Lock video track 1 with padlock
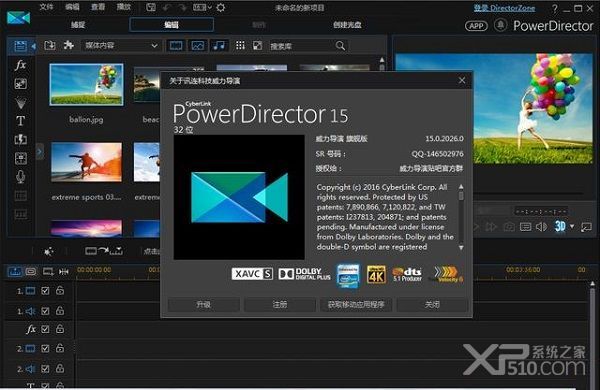Viewport: 600px width, 390px height. click(x=60, y=290)
